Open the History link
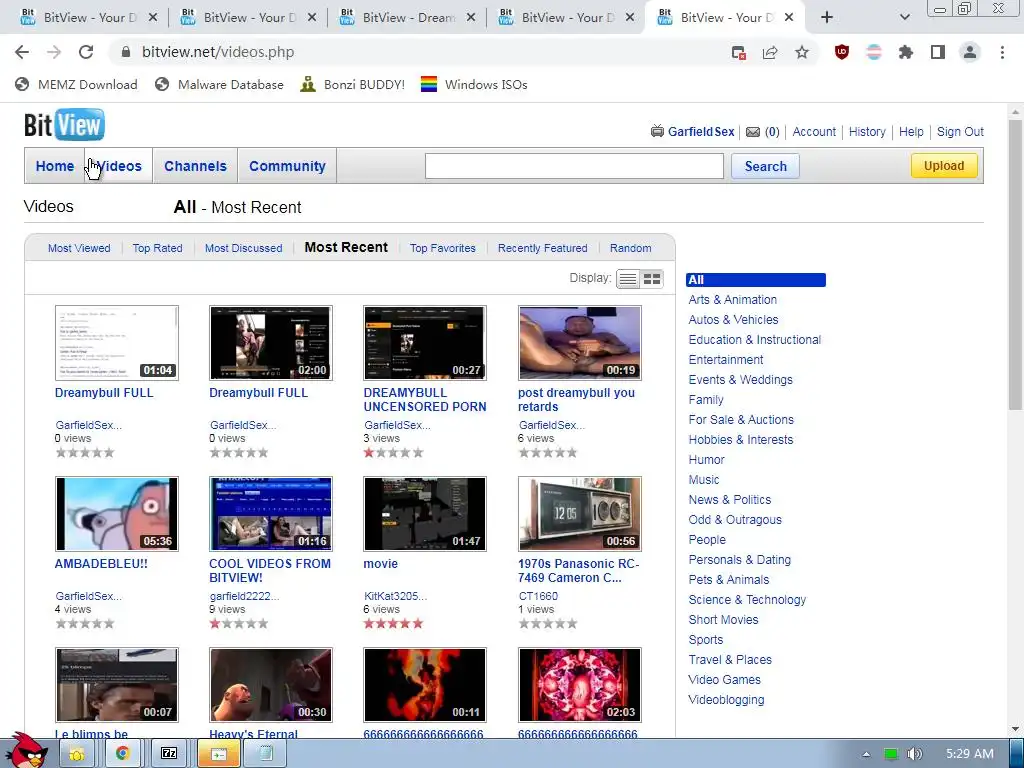 (x=867, y=132)
